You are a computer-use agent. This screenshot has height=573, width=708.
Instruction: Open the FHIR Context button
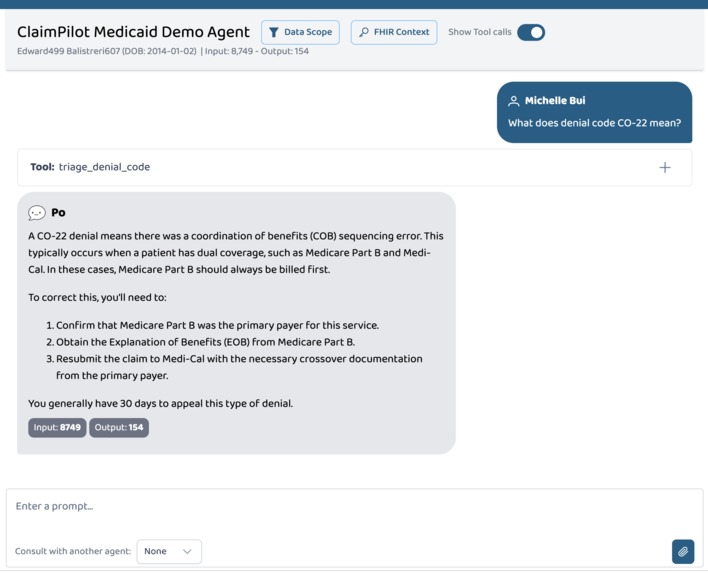tap(394, 32)
